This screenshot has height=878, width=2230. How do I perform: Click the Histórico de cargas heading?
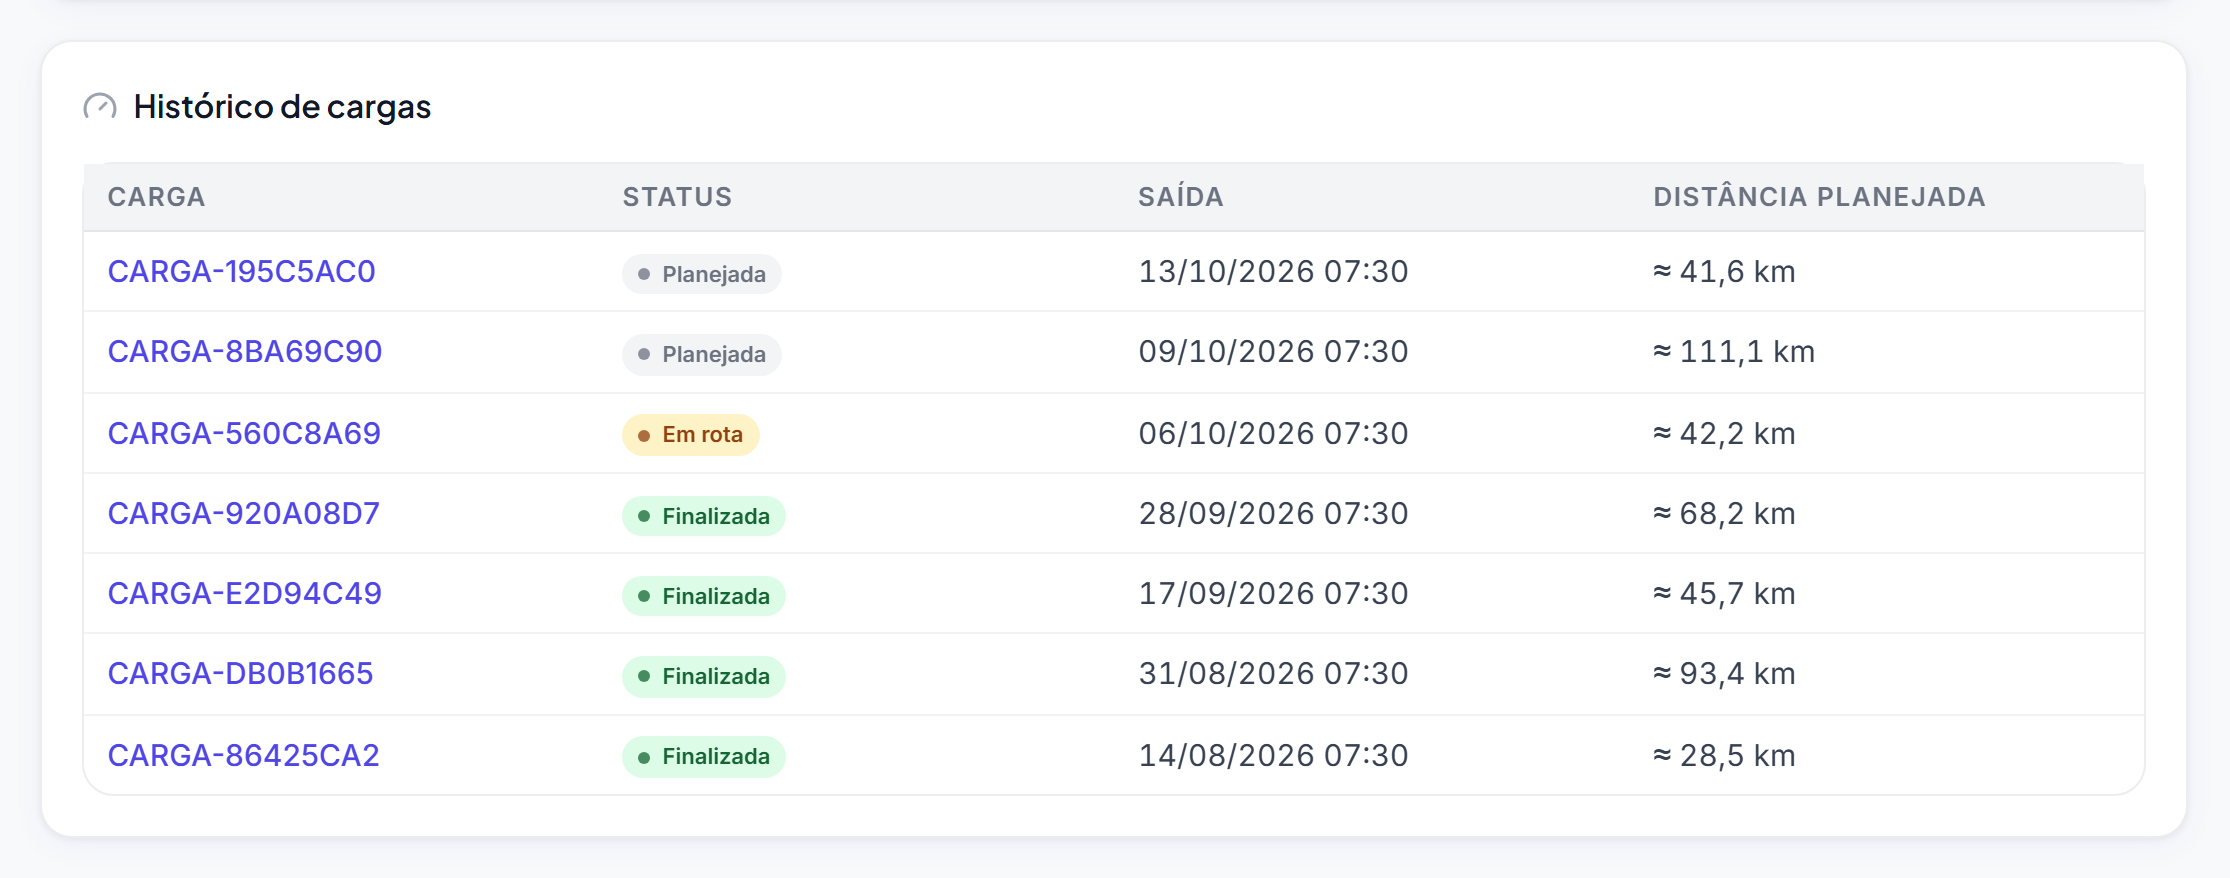coord(282,107)
